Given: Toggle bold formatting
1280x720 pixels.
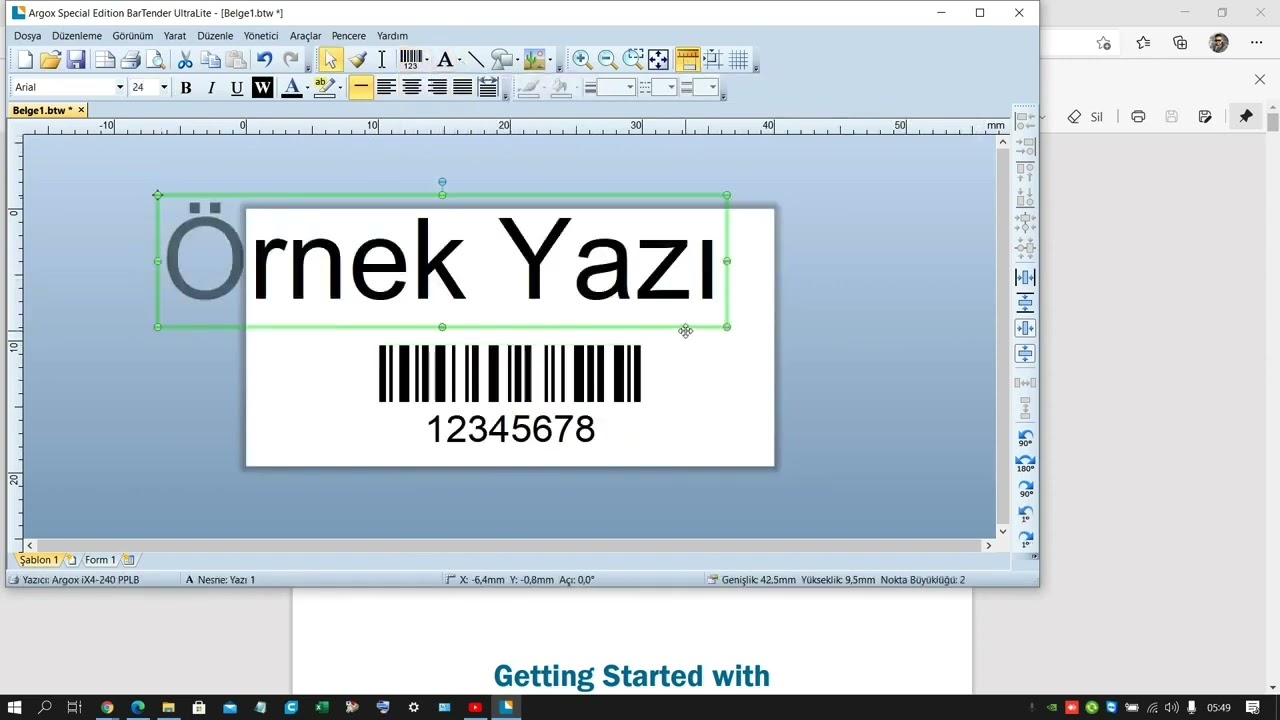Looking at the screenshot, I should click(185, 88).
